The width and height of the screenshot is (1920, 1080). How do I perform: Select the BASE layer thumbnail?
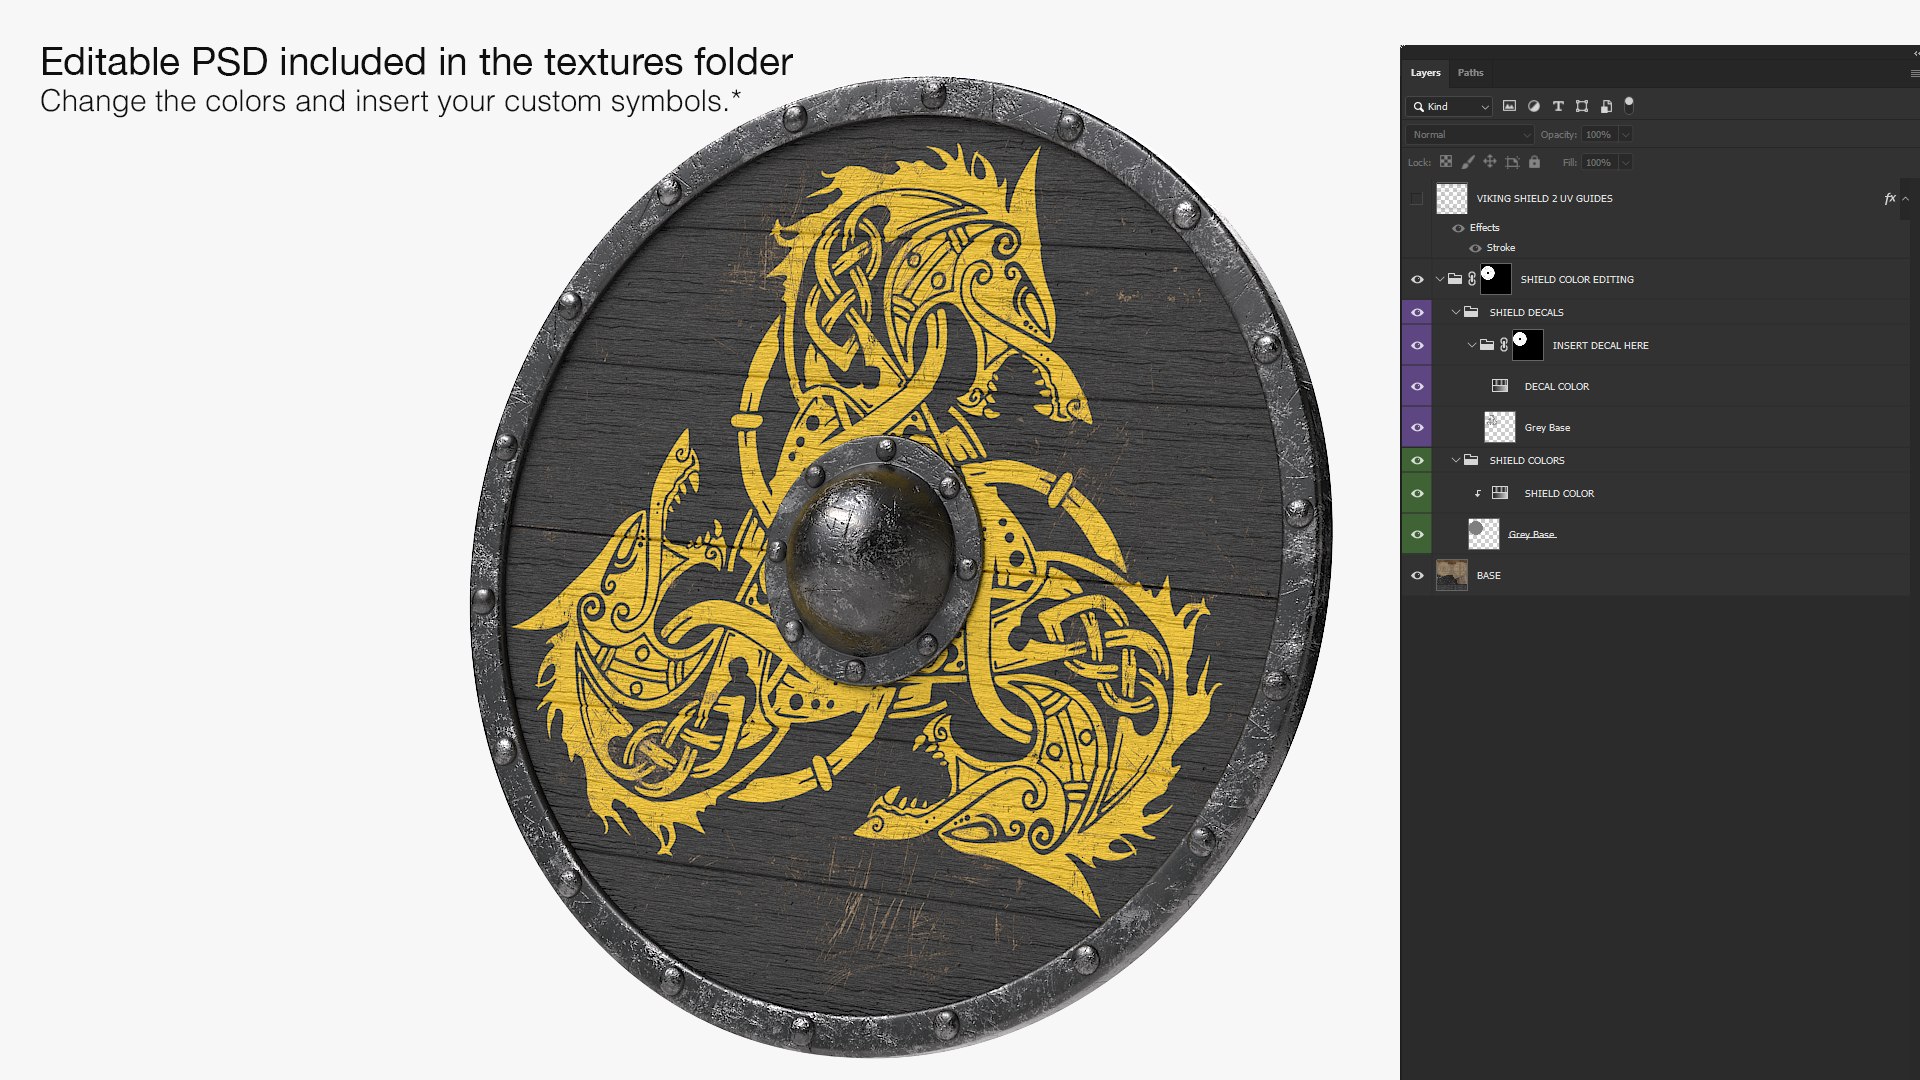pos(1452,575)
